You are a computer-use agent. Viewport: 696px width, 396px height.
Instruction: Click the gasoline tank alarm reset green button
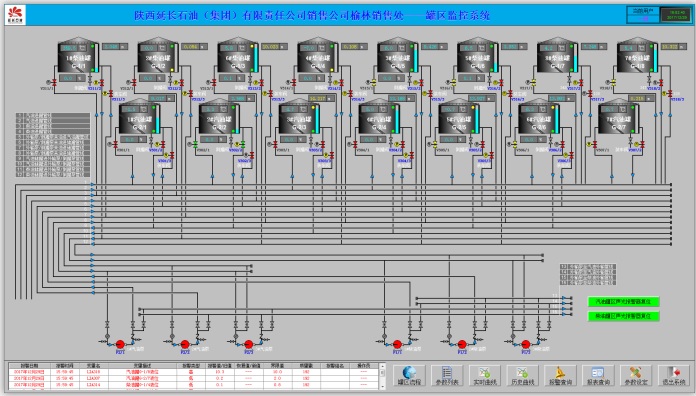623,301
